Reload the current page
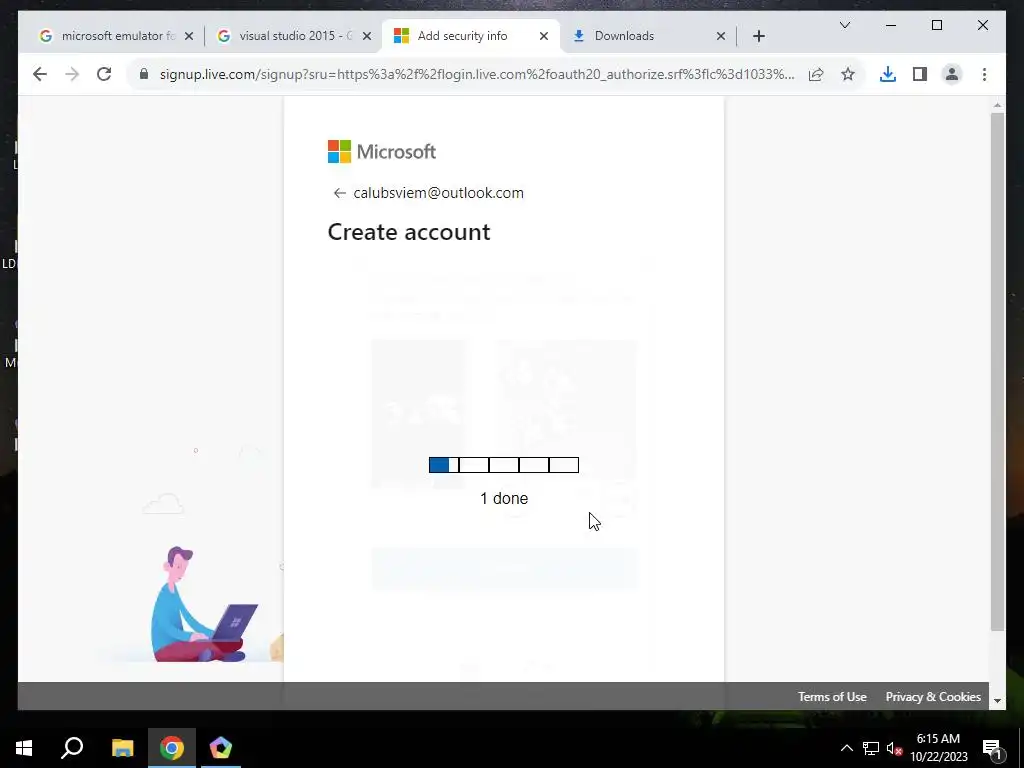1024x768 pixels. coord(104,74)
